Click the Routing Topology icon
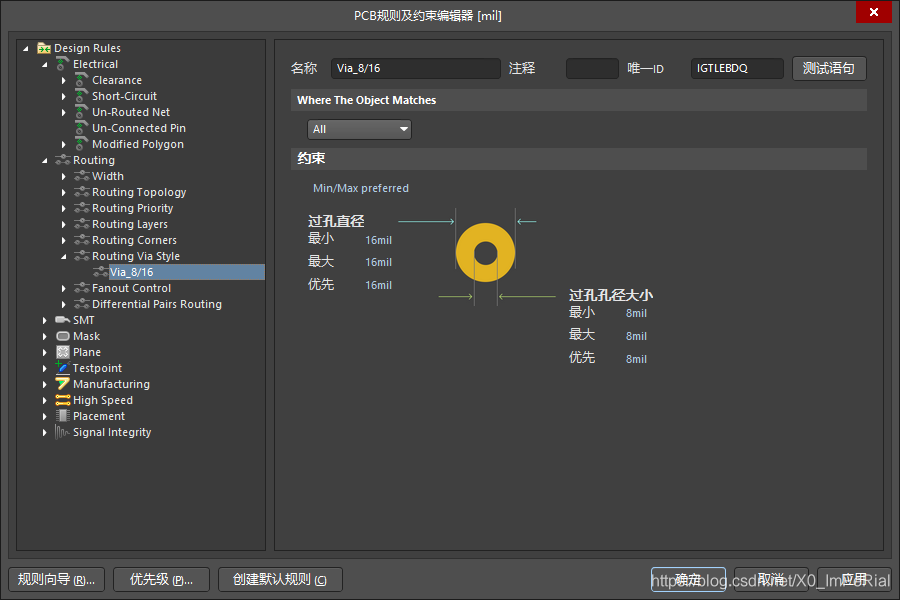The width and height of the screenshot is (900, 600). pyautogui.click(x=82, y=192)
